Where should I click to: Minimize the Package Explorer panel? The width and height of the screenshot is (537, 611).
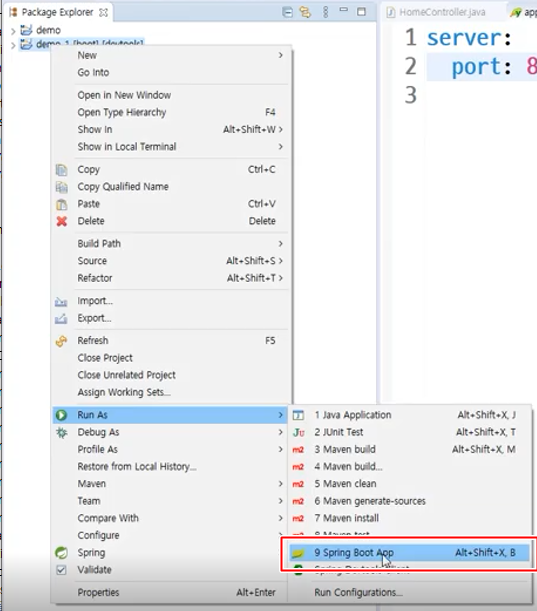[343, 10]
